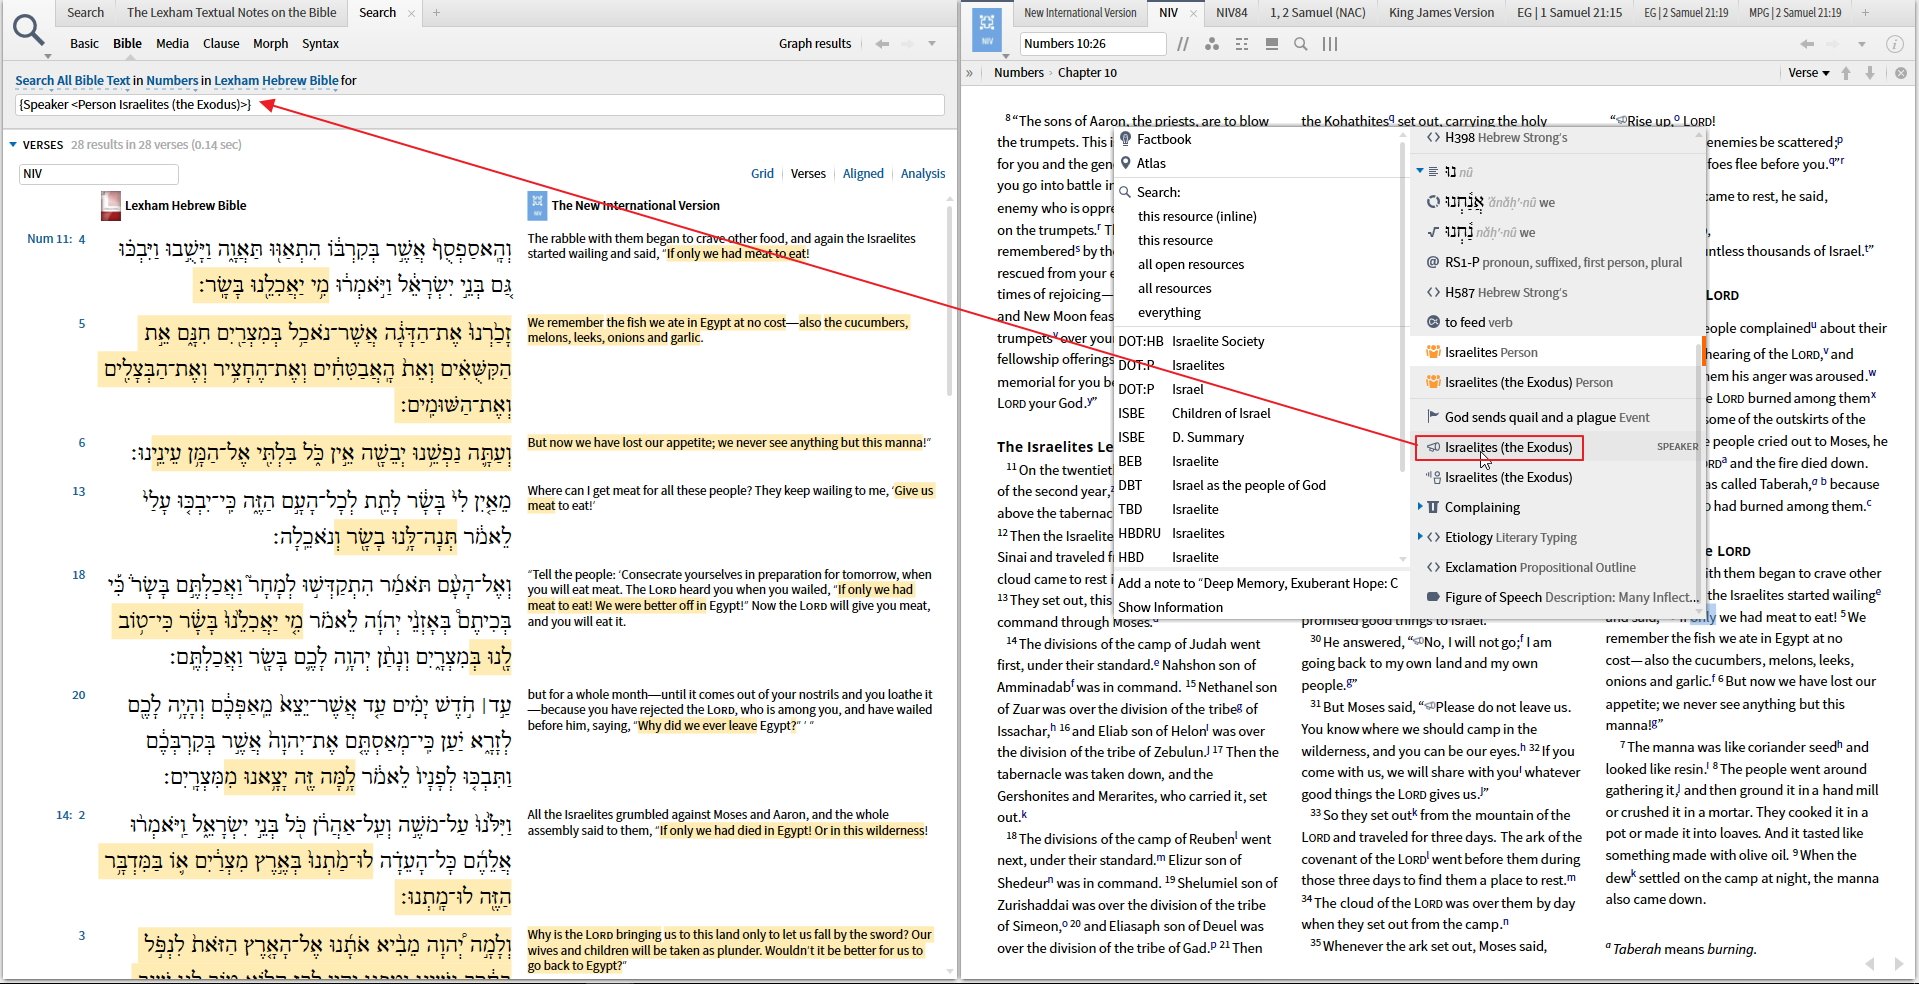Open the 1, 2 Samuel (NAC) tab
1919x984 pixels.
click(x=1317, y=13)
